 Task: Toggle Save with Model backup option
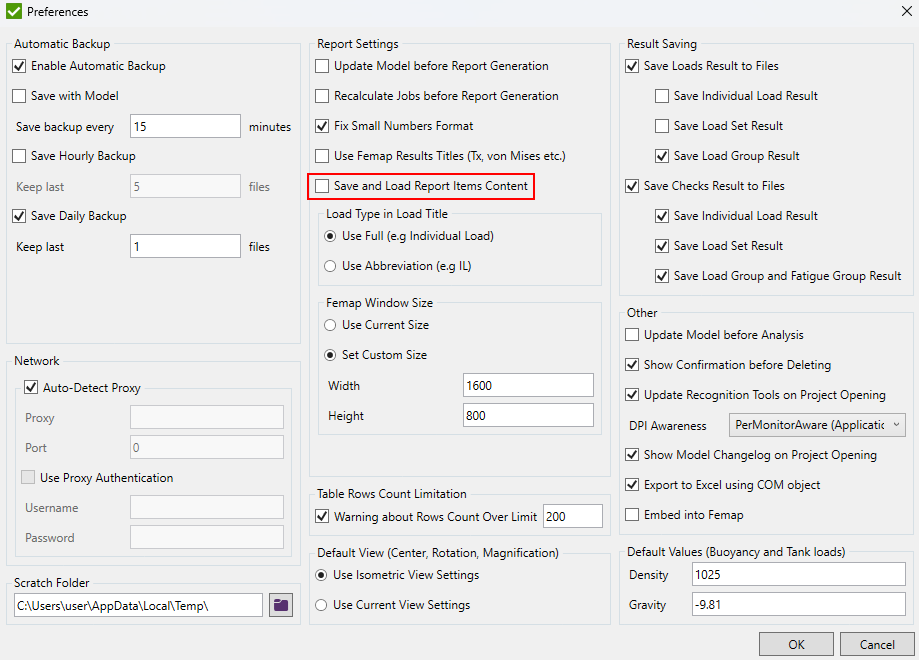18,96
